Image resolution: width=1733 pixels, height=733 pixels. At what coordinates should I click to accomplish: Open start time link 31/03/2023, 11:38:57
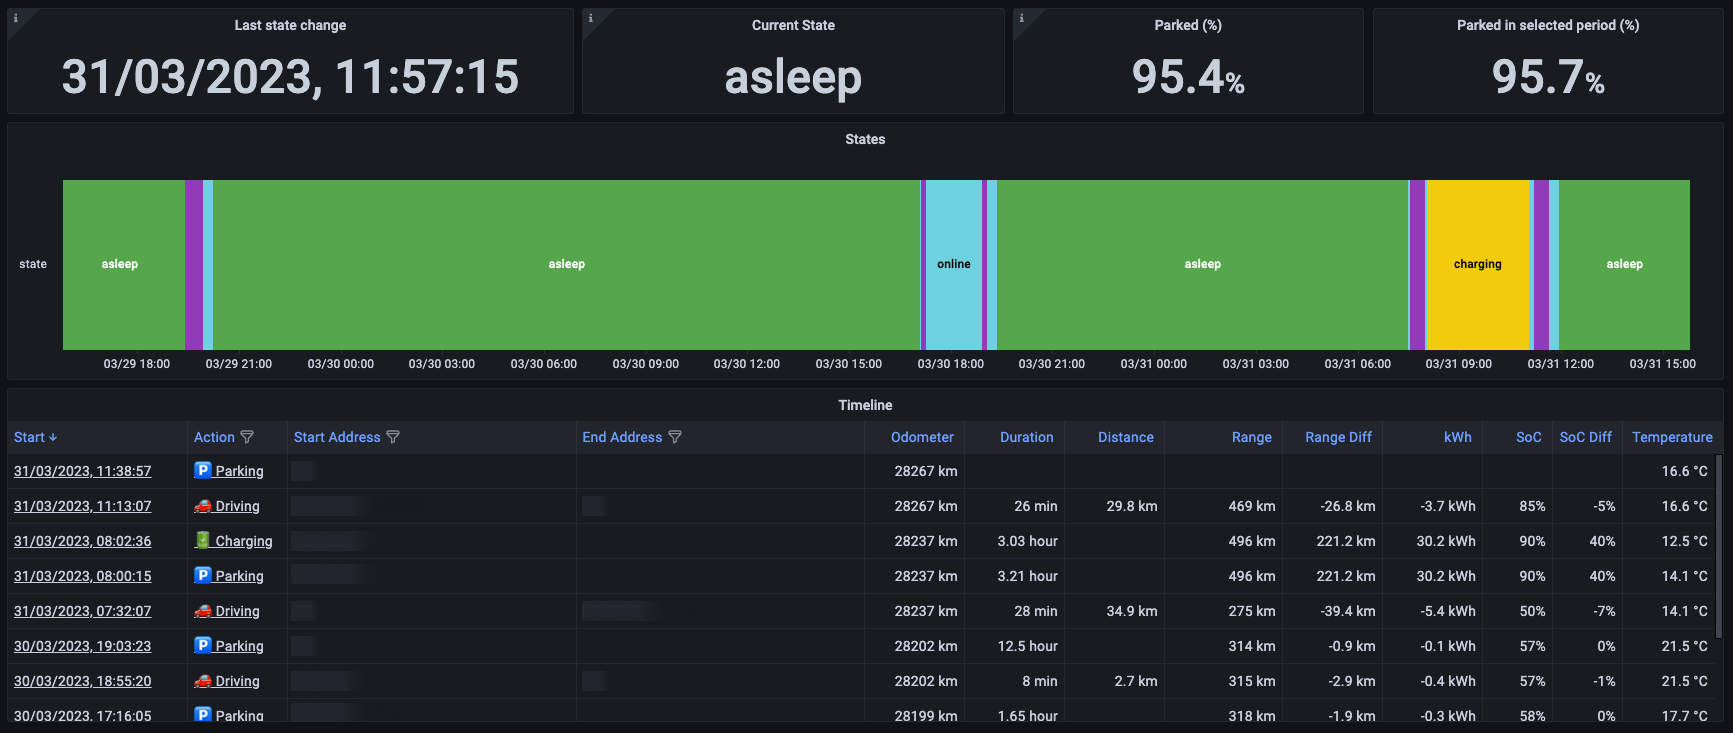click(x=82, y=471)
